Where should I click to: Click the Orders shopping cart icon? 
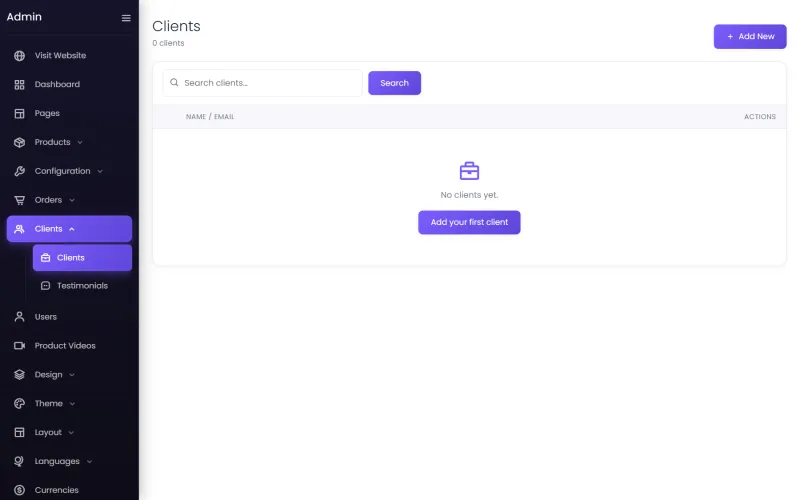pos(19,200)
